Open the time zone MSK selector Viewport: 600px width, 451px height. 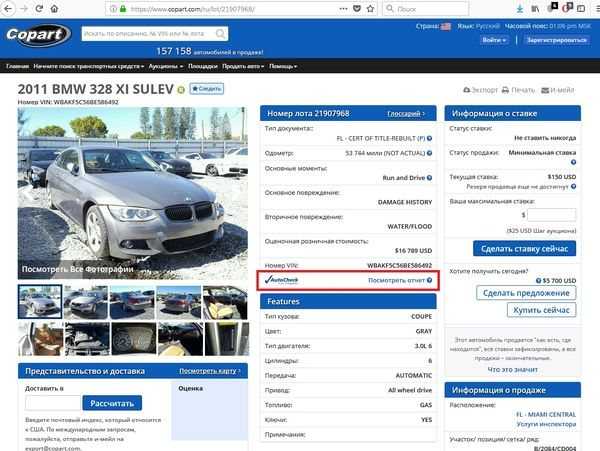click(x=570, y=26)
